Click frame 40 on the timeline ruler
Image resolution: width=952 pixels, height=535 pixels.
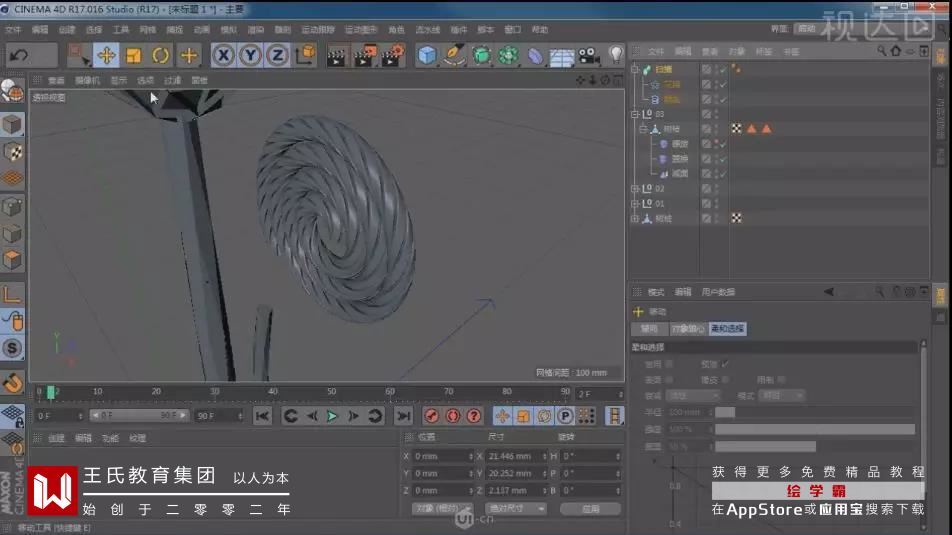click(x=273, y=392)
